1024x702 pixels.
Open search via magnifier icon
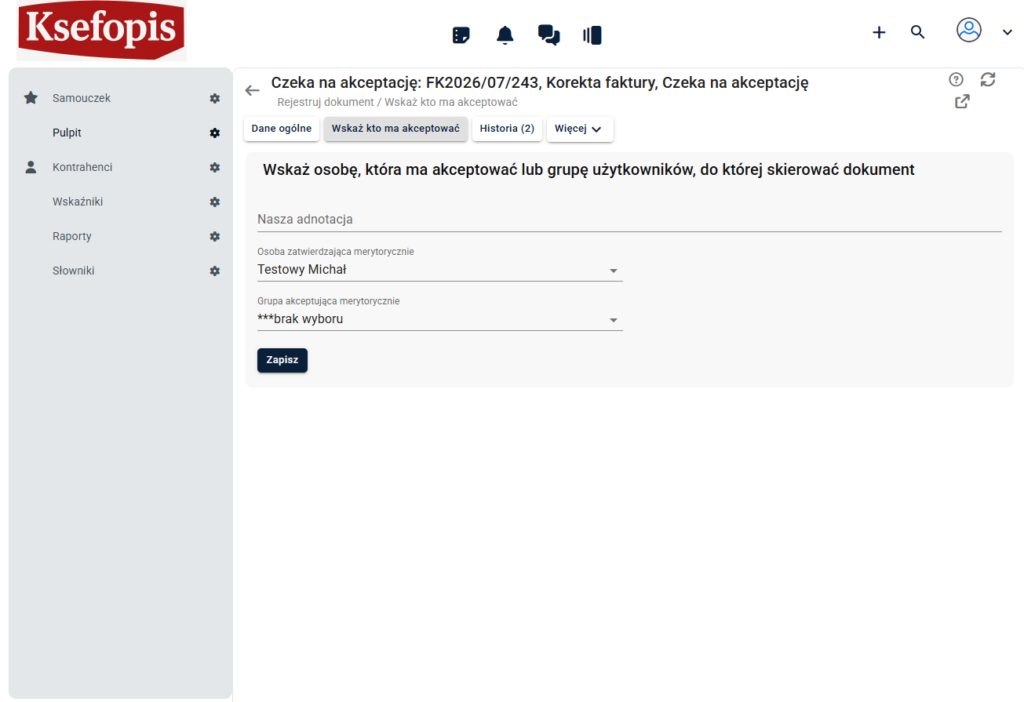tap(918, 32)
